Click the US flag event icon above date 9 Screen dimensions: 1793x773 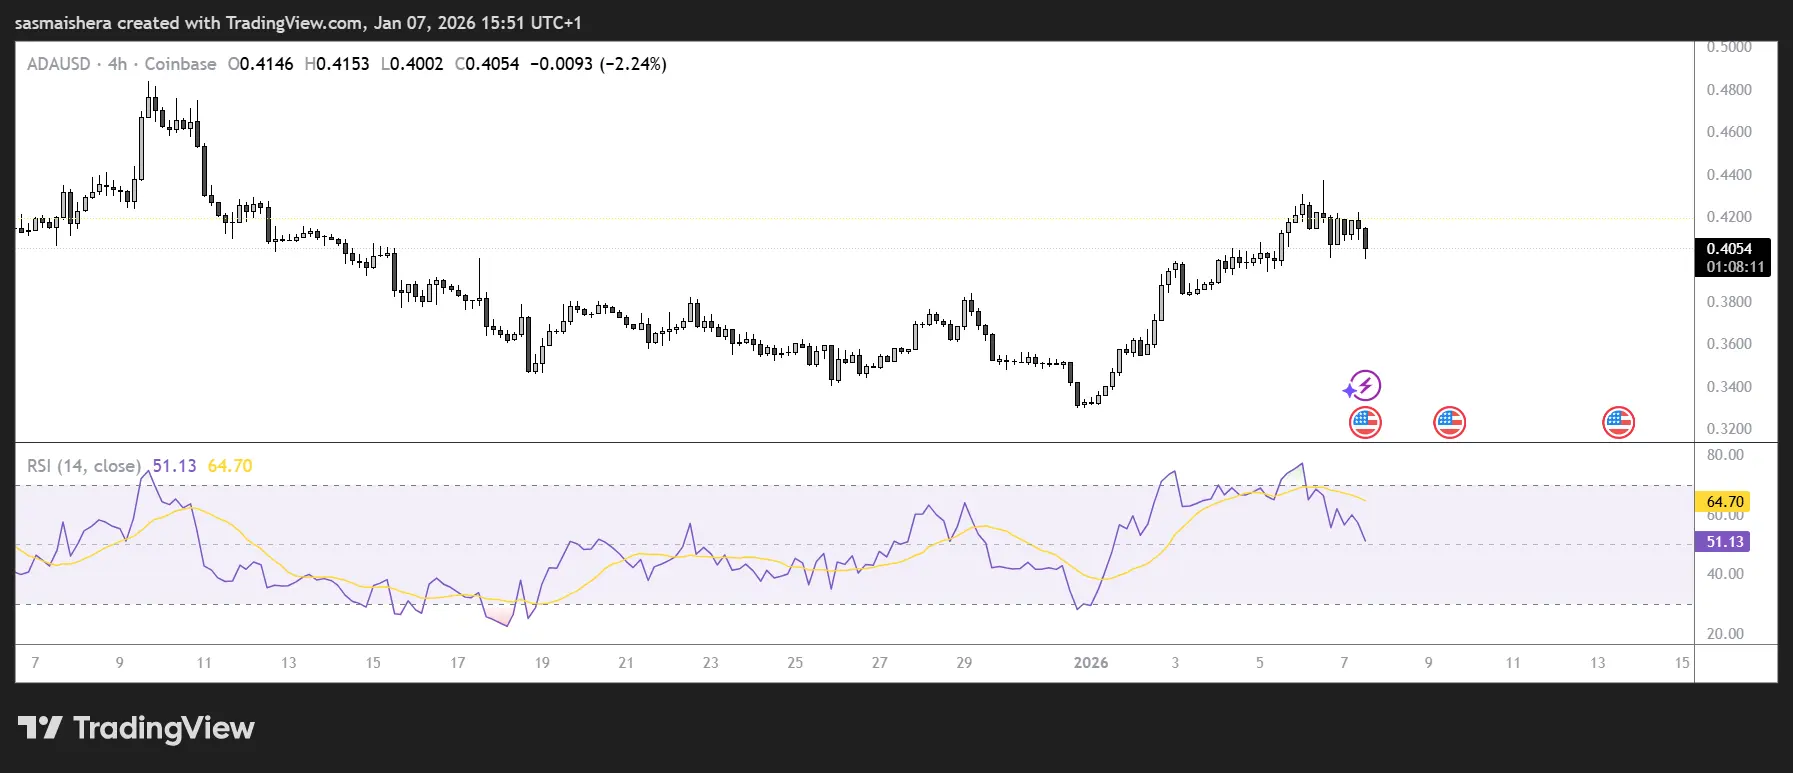click(x=1449, y=423)
